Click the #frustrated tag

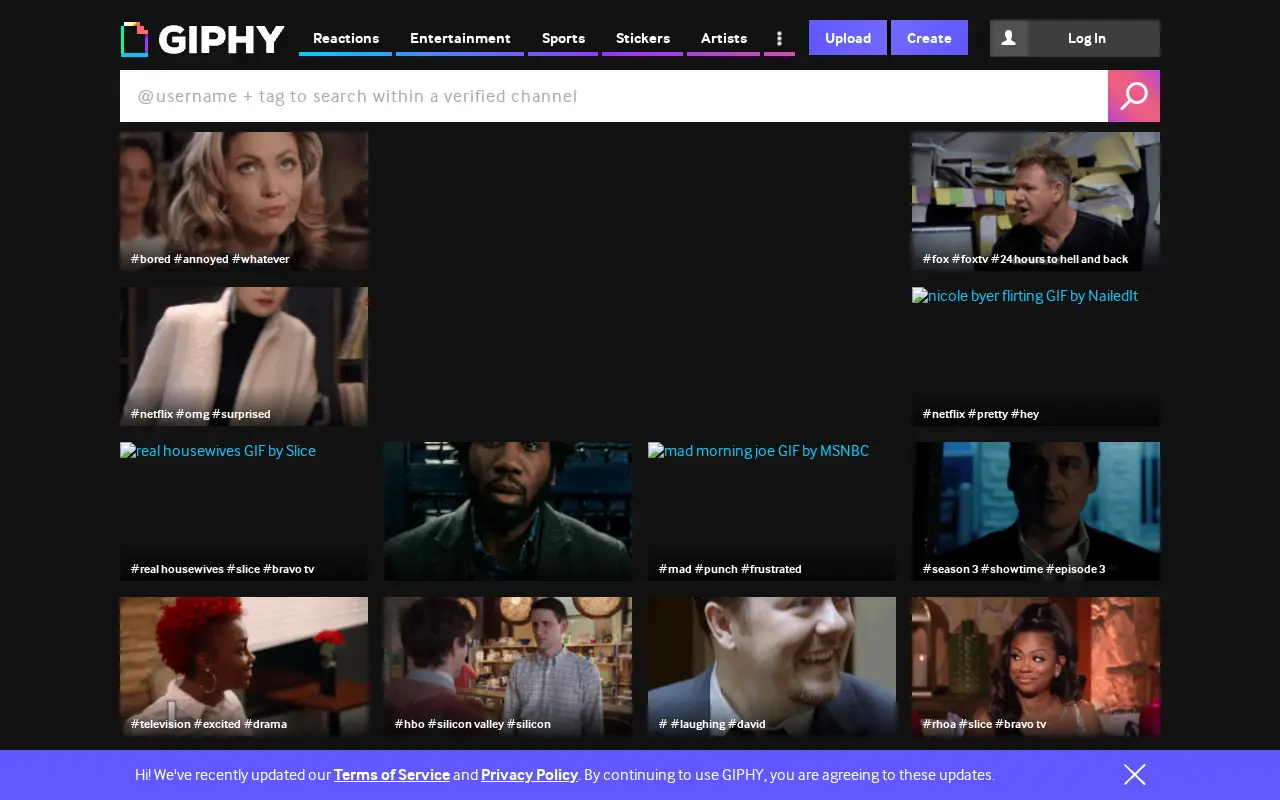tap(771, 569)
